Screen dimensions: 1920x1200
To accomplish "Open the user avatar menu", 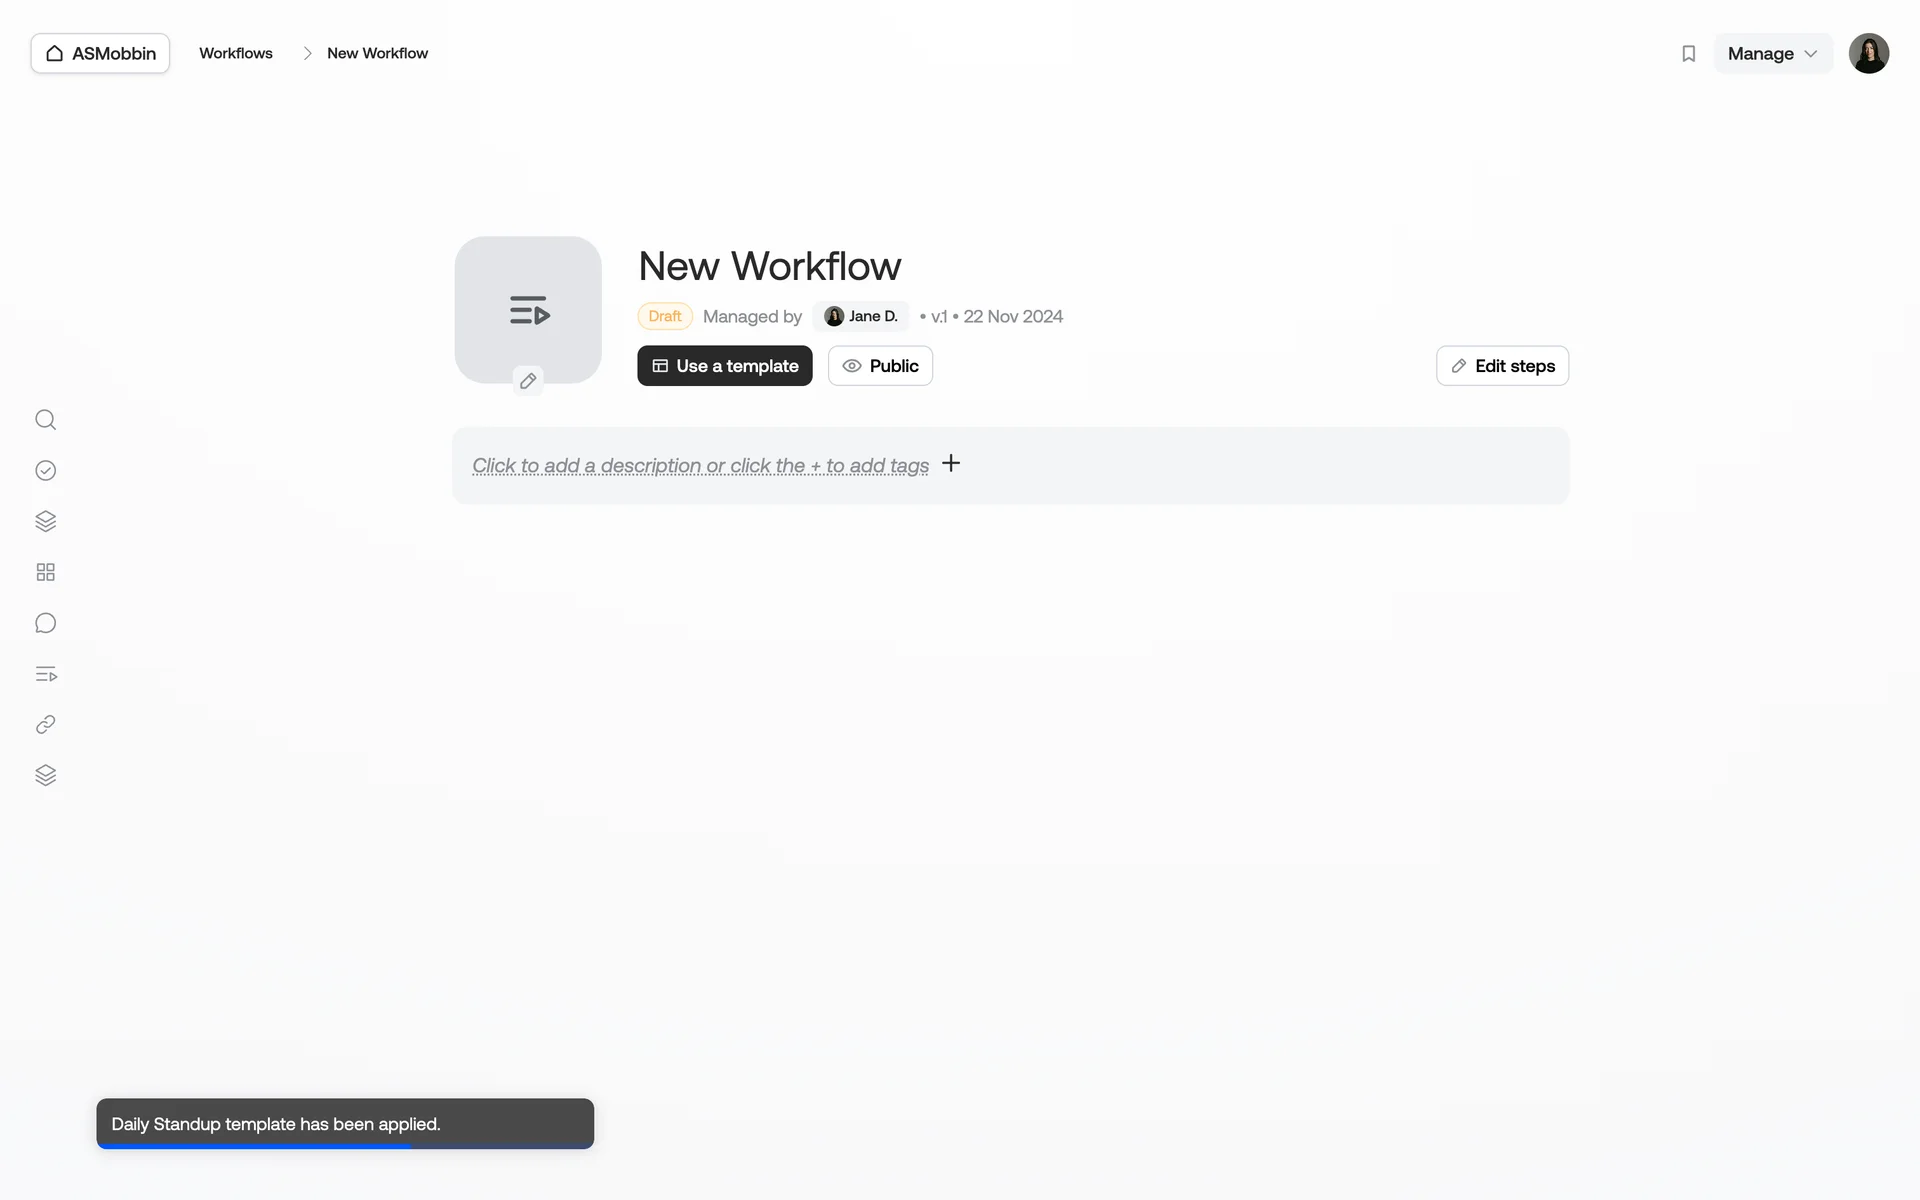I will (1868, 54).
